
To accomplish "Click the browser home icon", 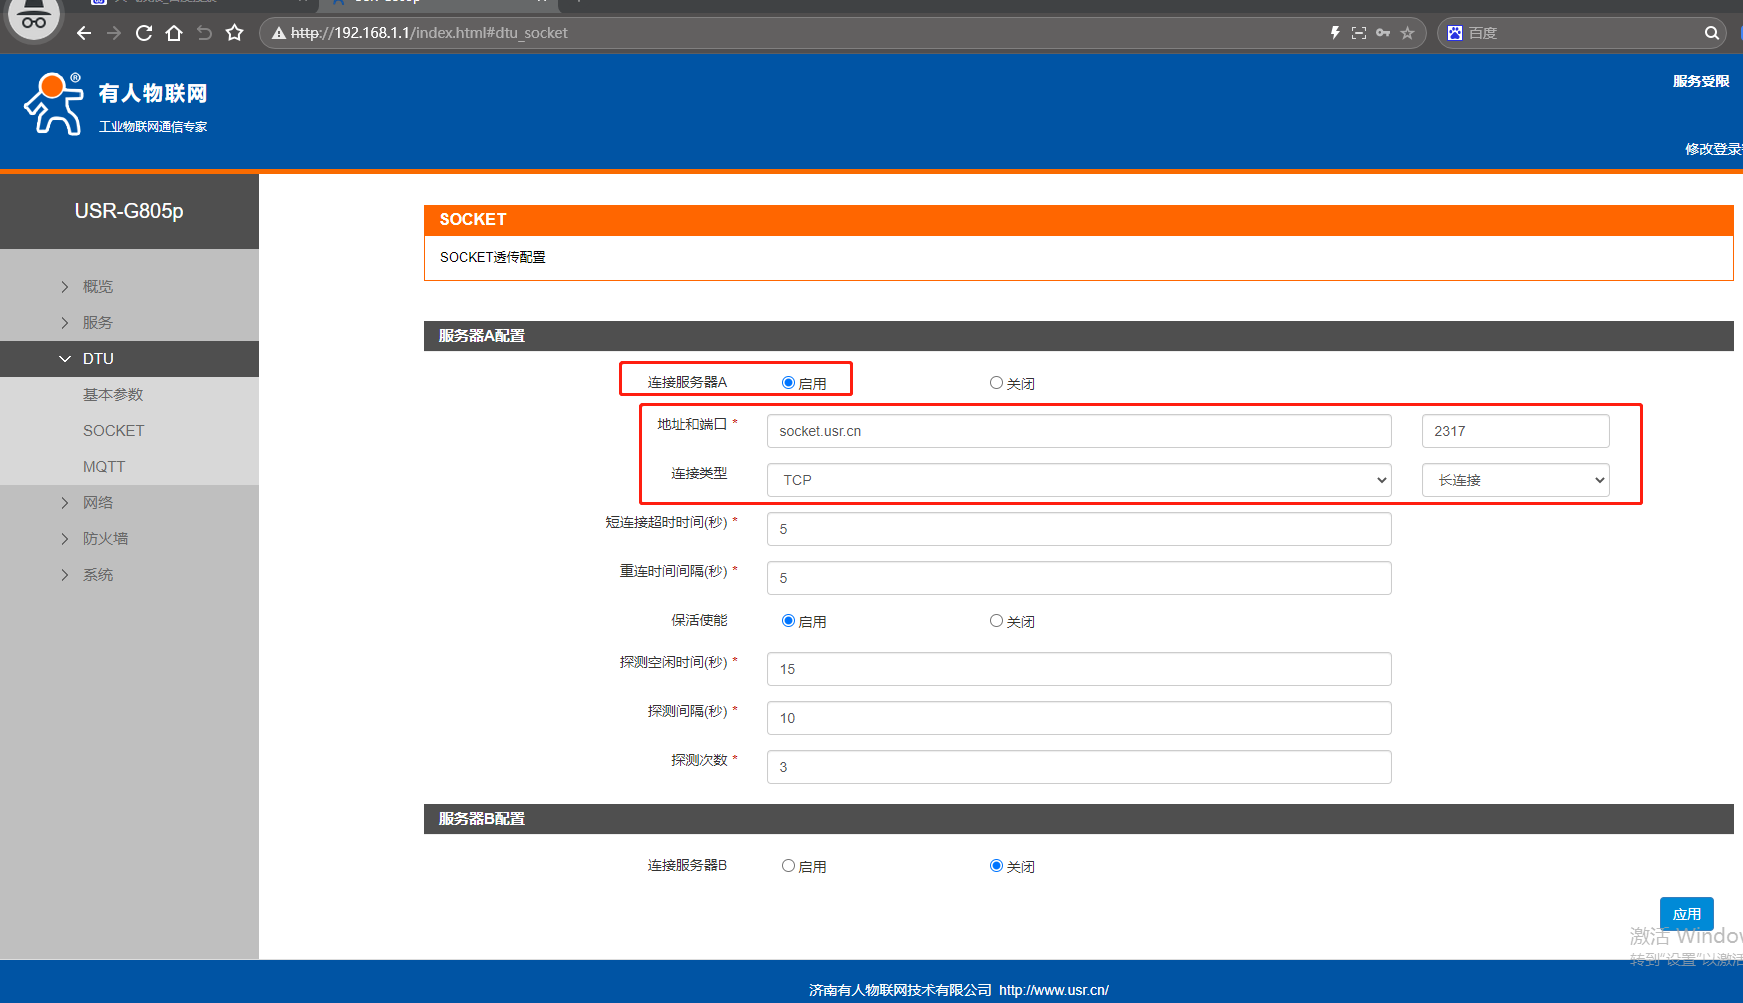I will click(x=174, y=33).
